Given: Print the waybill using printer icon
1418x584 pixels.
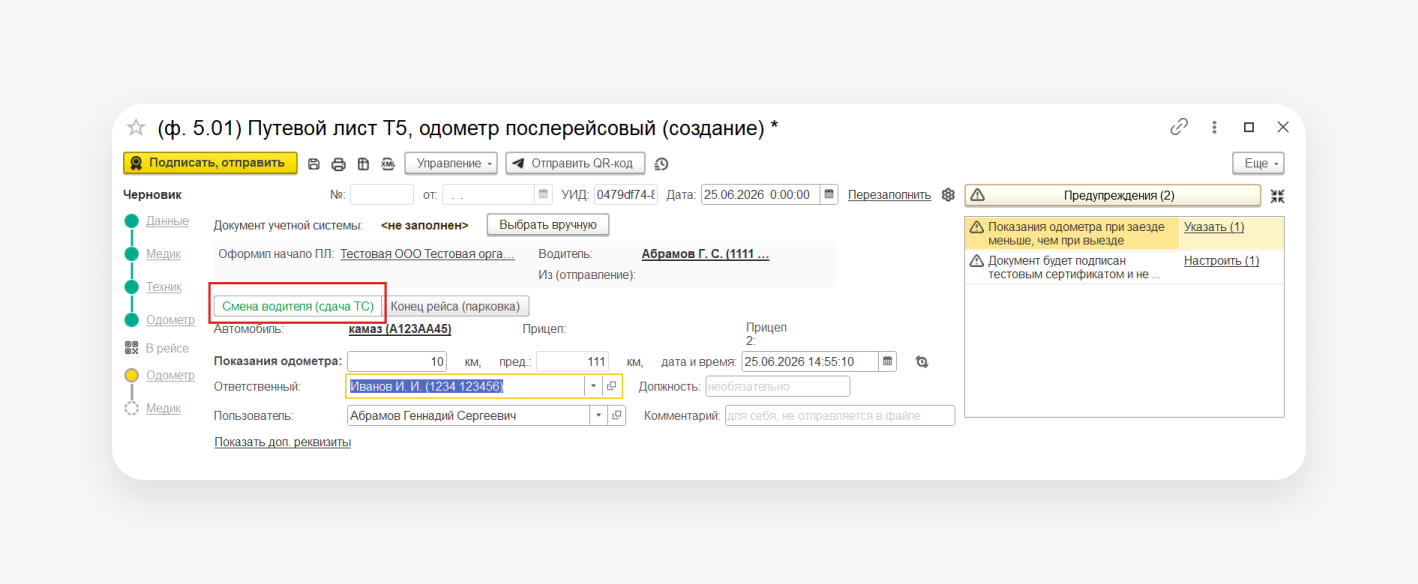Looking at the screenshot, I should click(338, 164).
